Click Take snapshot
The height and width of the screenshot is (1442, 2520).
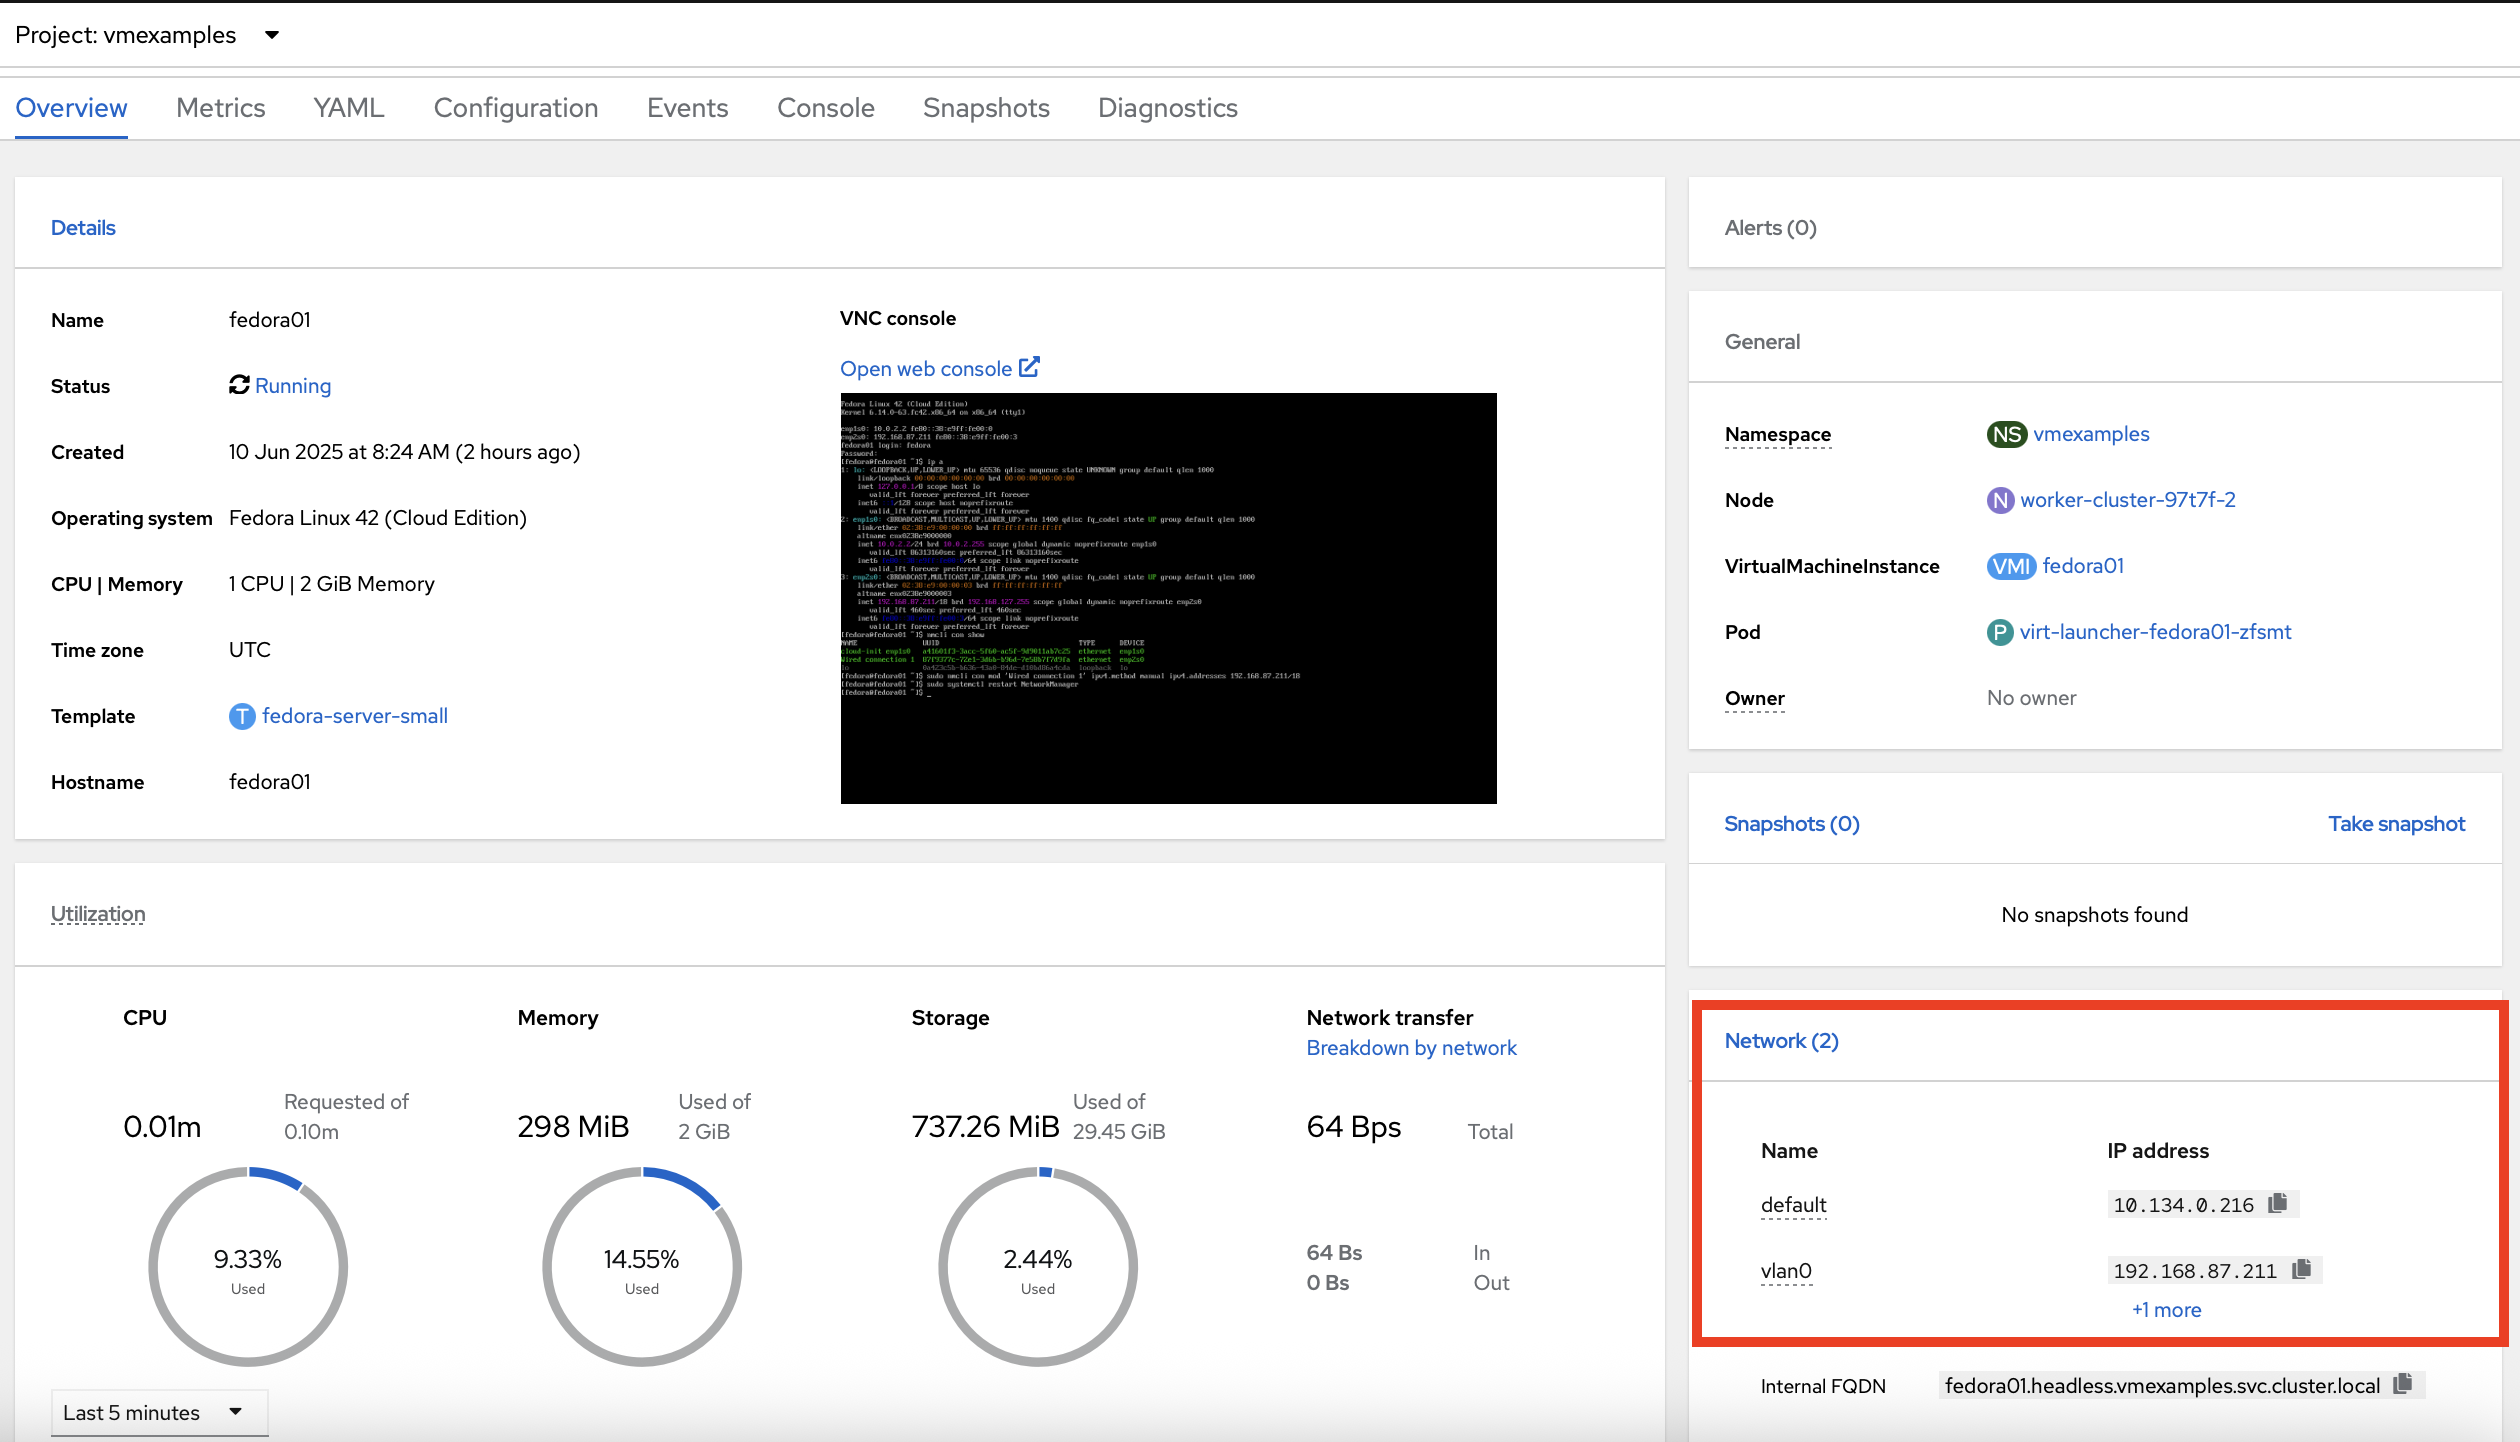tap(2396, 823)
